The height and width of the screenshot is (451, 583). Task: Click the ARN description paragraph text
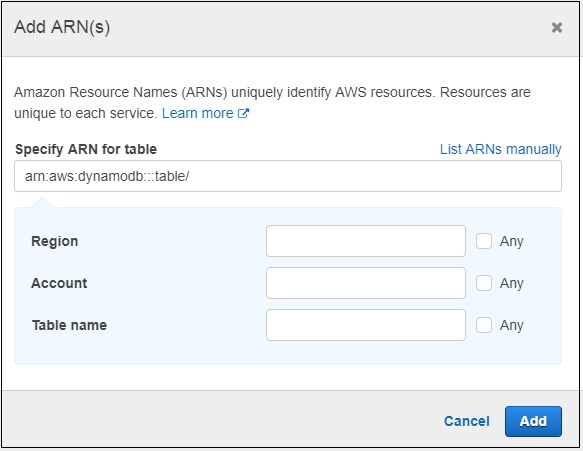[x=272, y=103]
